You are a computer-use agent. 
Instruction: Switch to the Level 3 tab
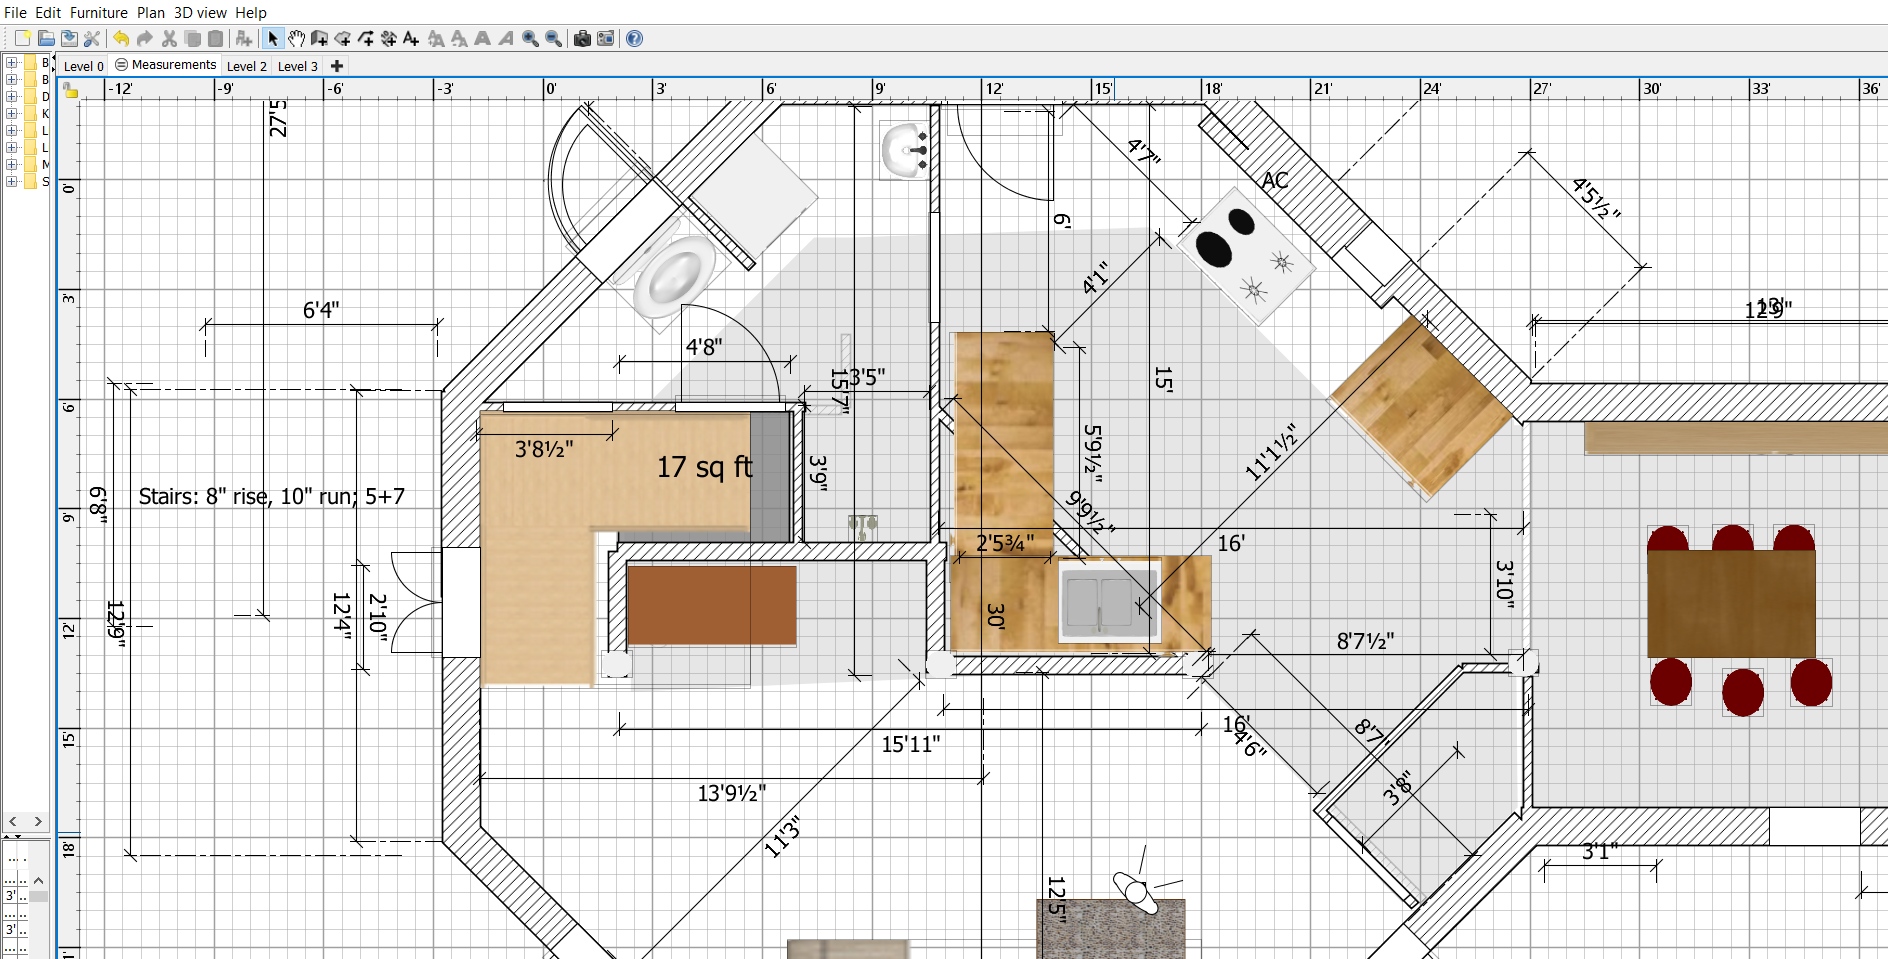point(297,66)
